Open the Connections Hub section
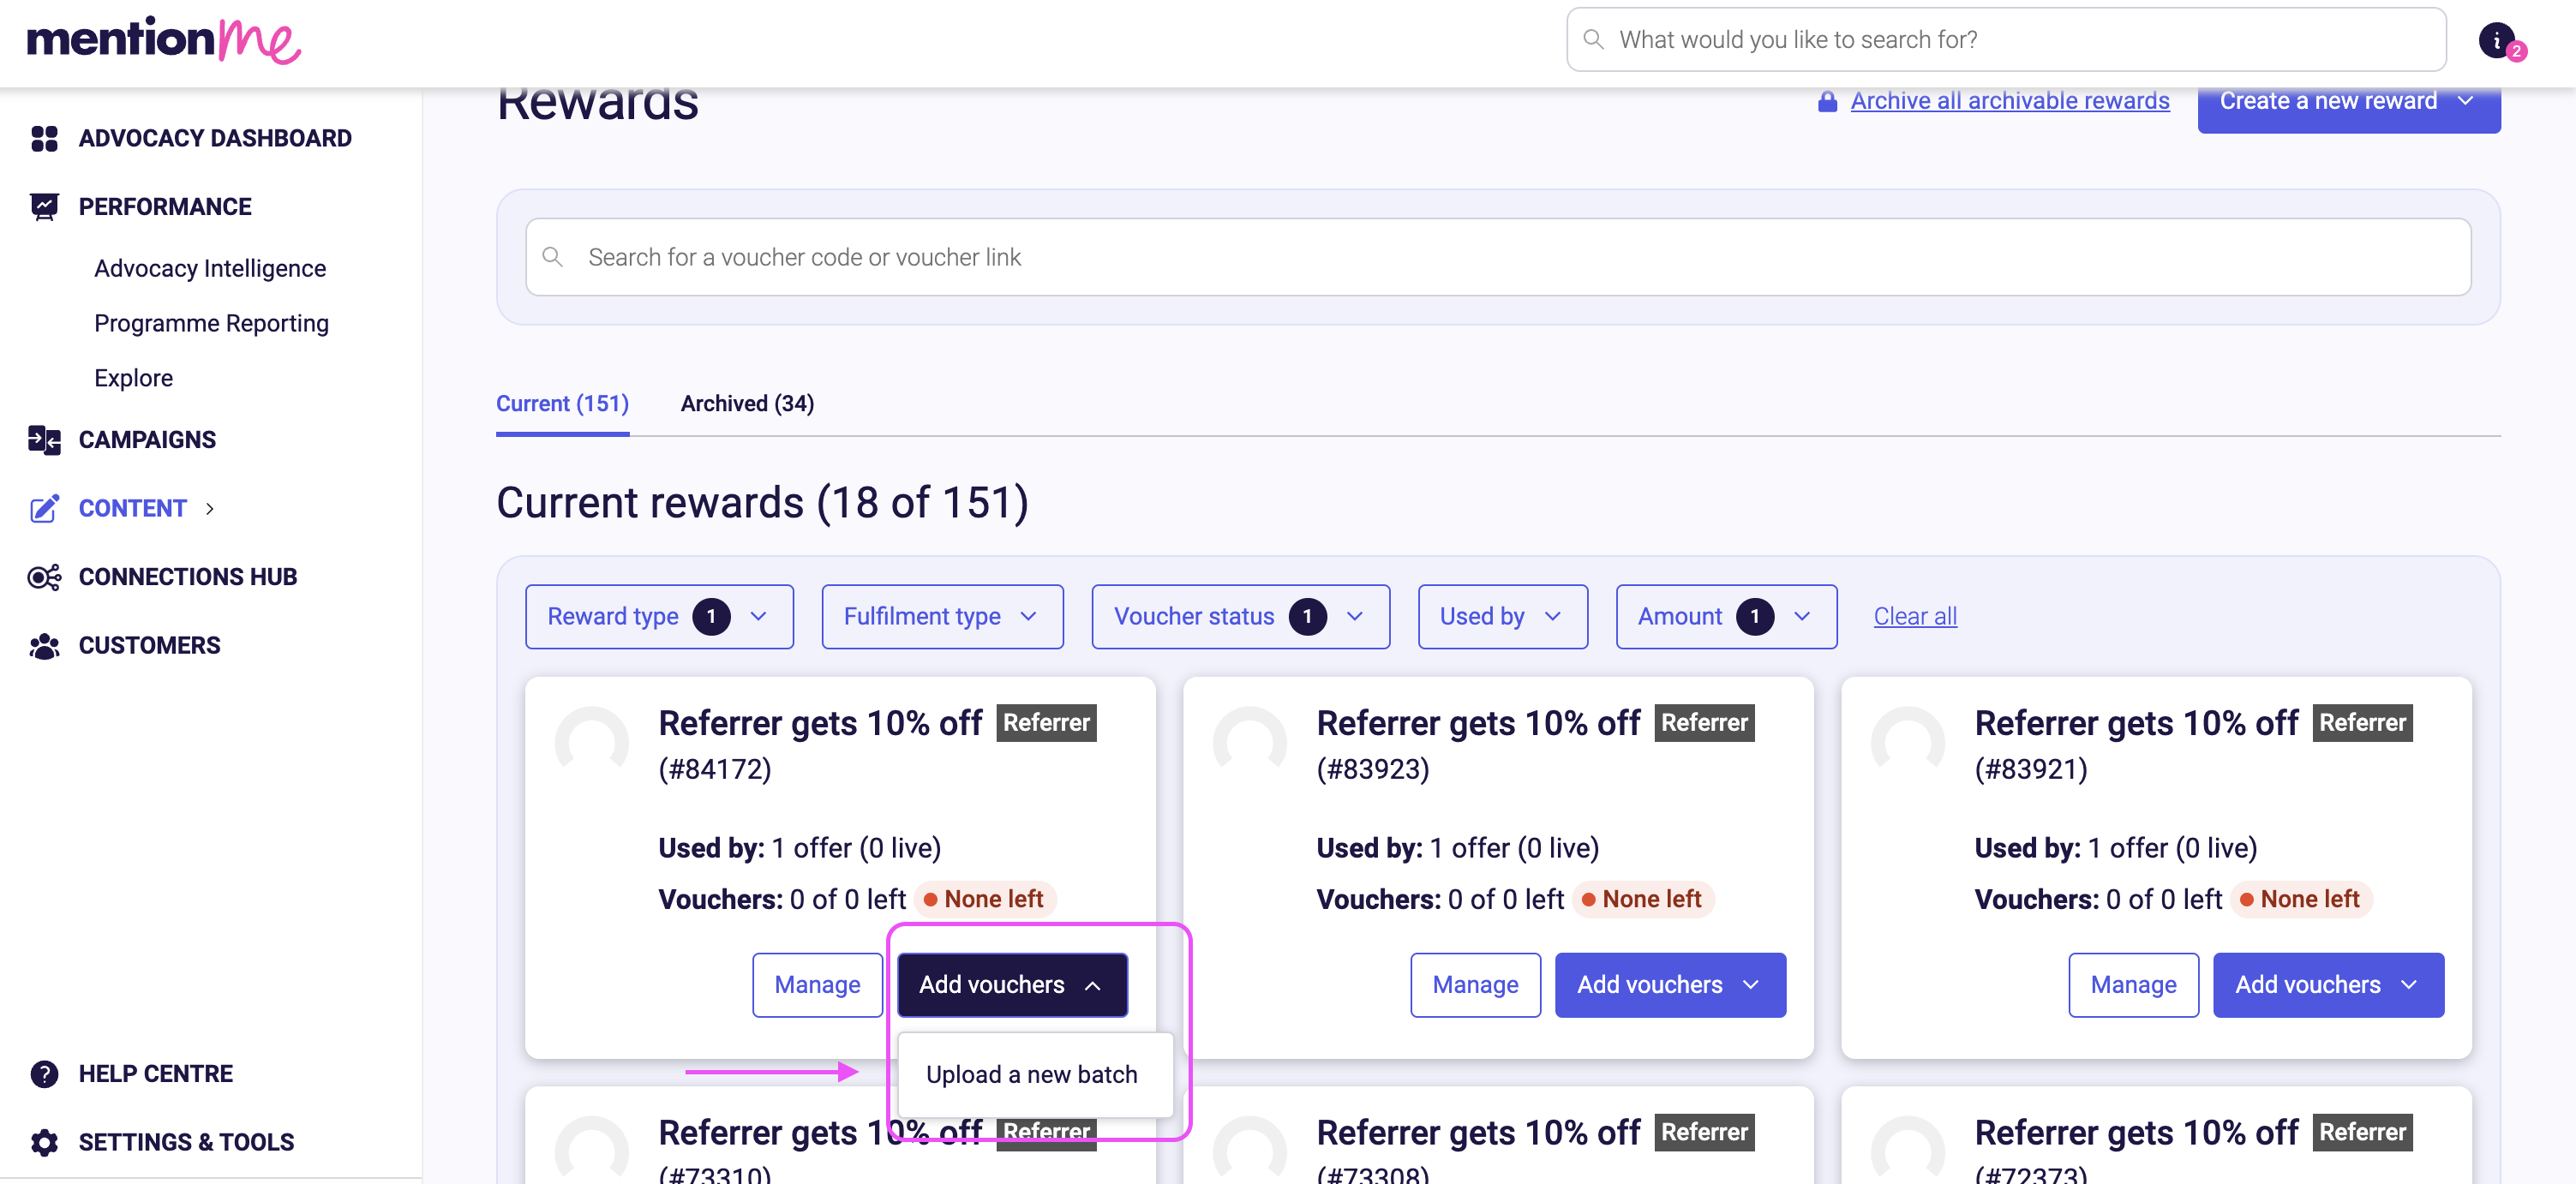This screenshot has width=2576, height=1184. coord(188,577)
